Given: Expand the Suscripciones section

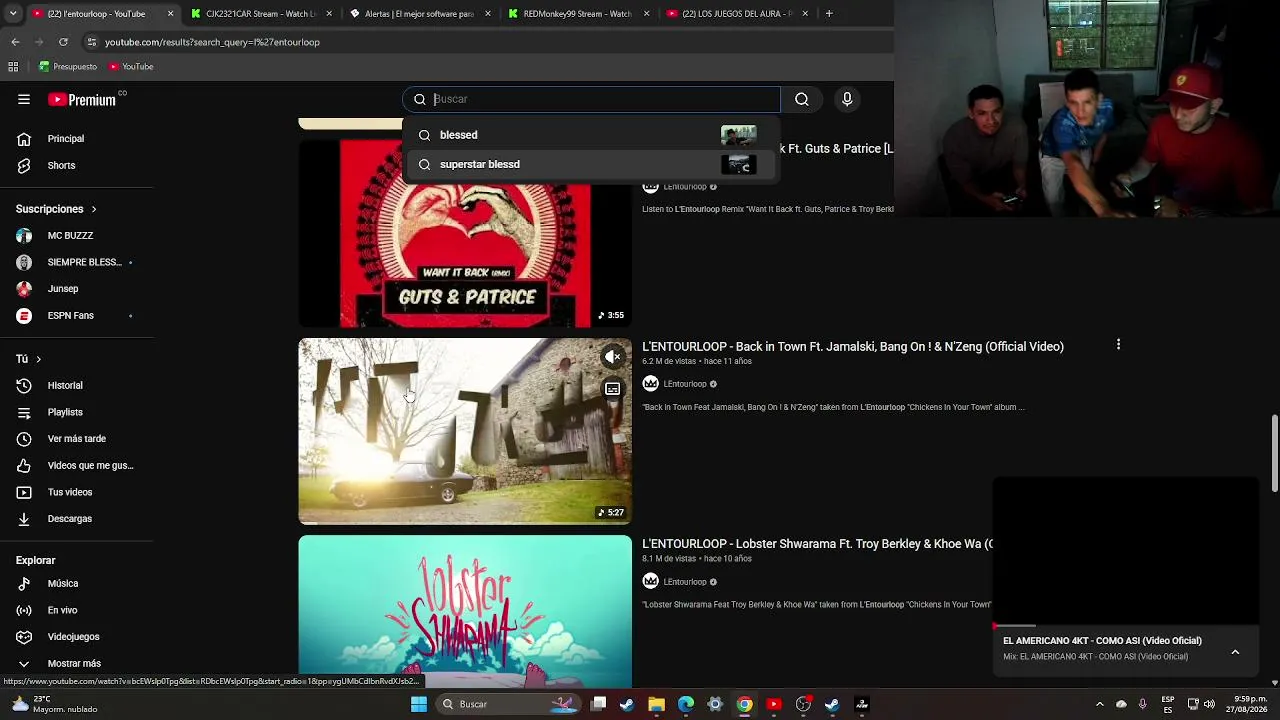Looking at the screenshot, I should [x=56, y=209].
